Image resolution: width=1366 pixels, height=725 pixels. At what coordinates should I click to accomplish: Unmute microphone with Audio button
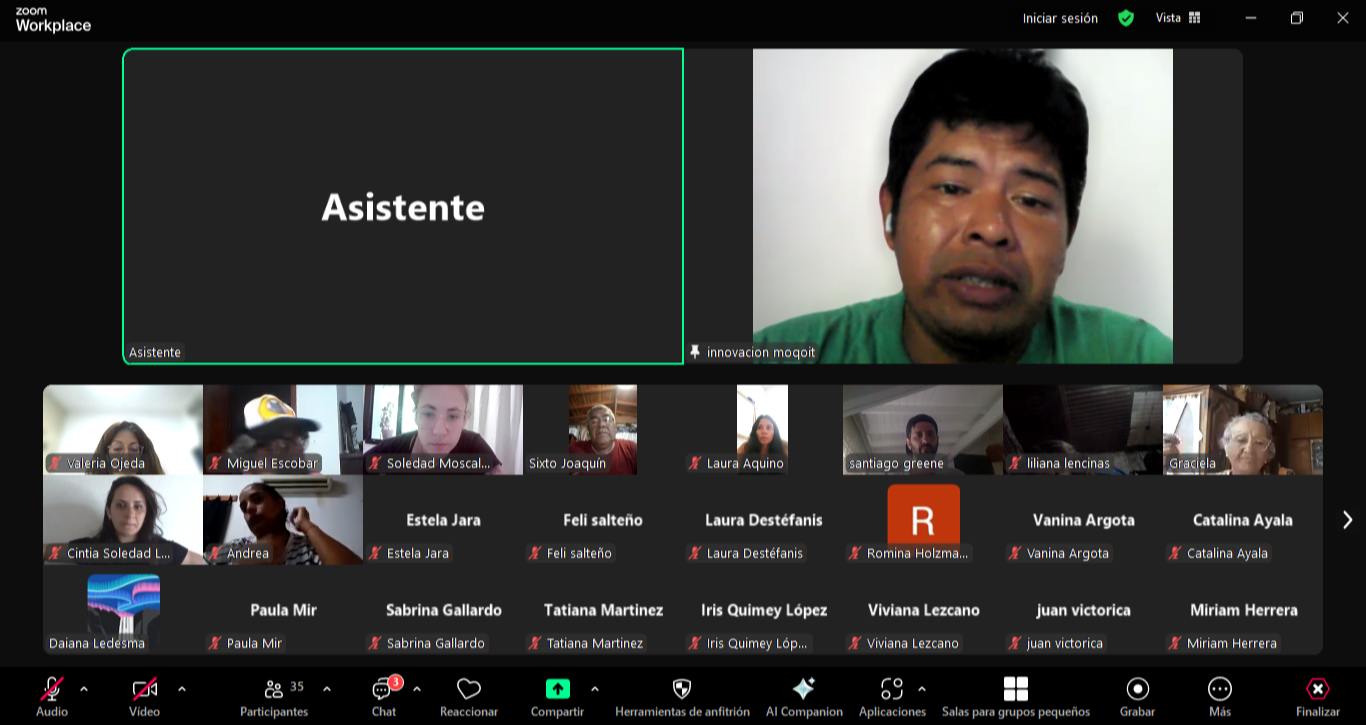(x=52, y=696)
